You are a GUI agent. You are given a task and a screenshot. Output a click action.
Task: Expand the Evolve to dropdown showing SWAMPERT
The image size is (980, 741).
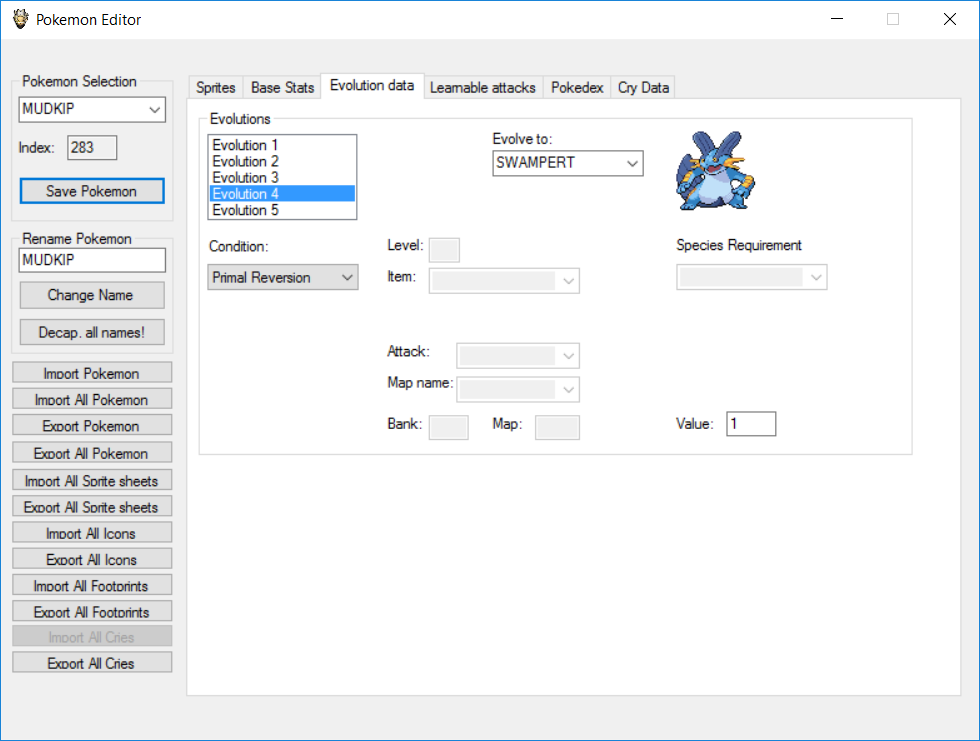(x=568, y=163)
